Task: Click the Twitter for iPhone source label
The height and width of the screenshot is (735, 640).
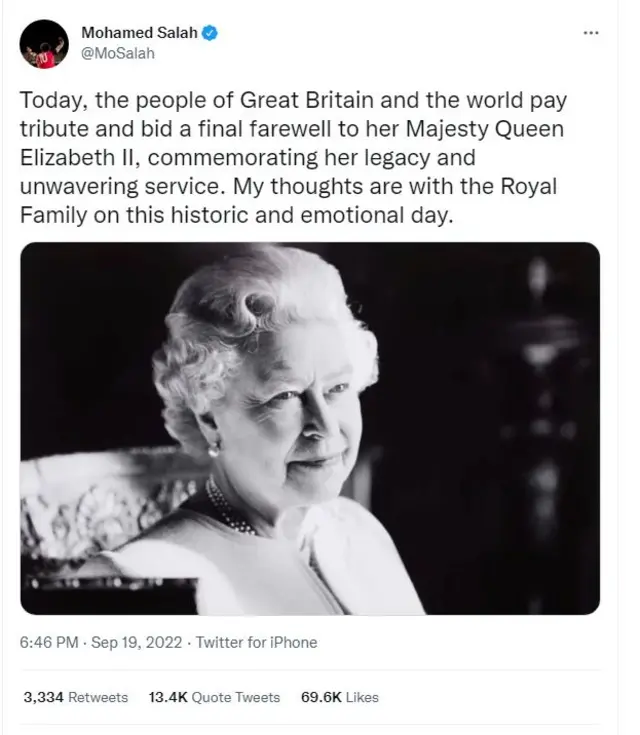Action: click(x=256, y=643)
